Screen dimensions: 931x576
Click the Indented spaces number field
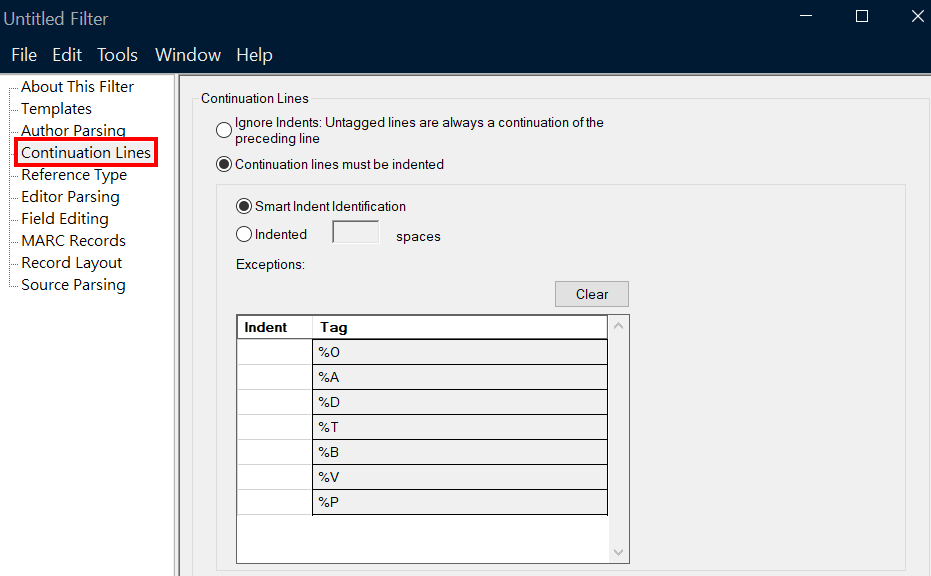pyautogui.click(x=356, y=232)
